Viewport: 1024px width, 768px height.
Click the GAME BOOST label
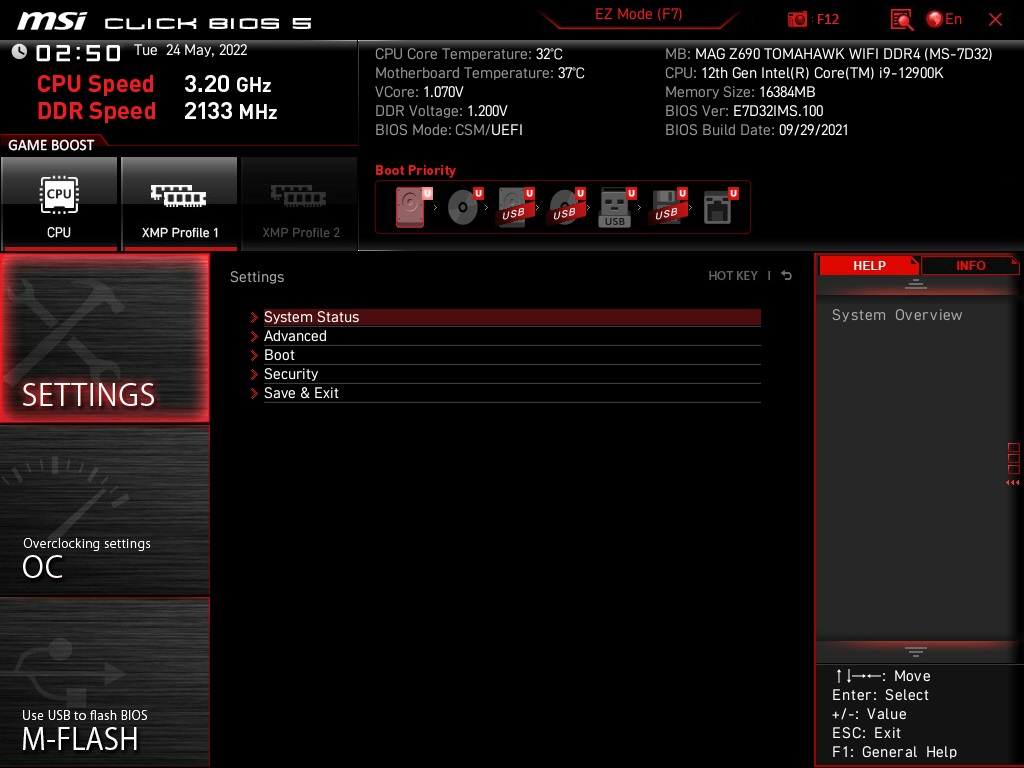[x=51, y=145]
